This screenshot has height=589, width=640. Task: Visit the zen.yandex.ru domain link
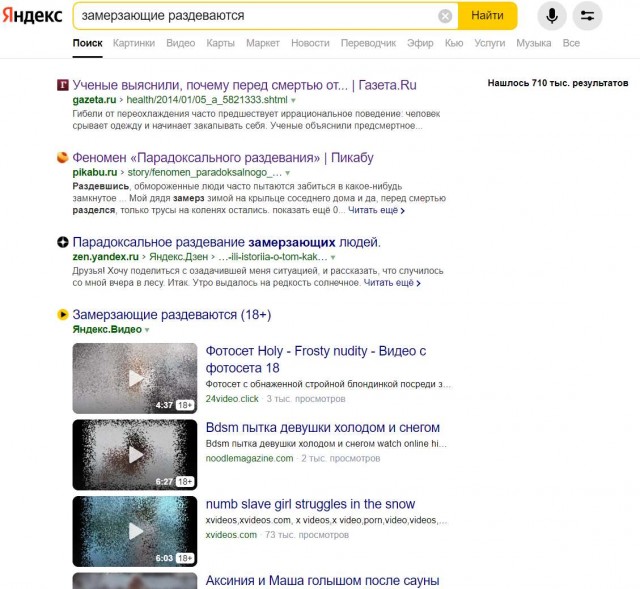(x=106, y=257)
